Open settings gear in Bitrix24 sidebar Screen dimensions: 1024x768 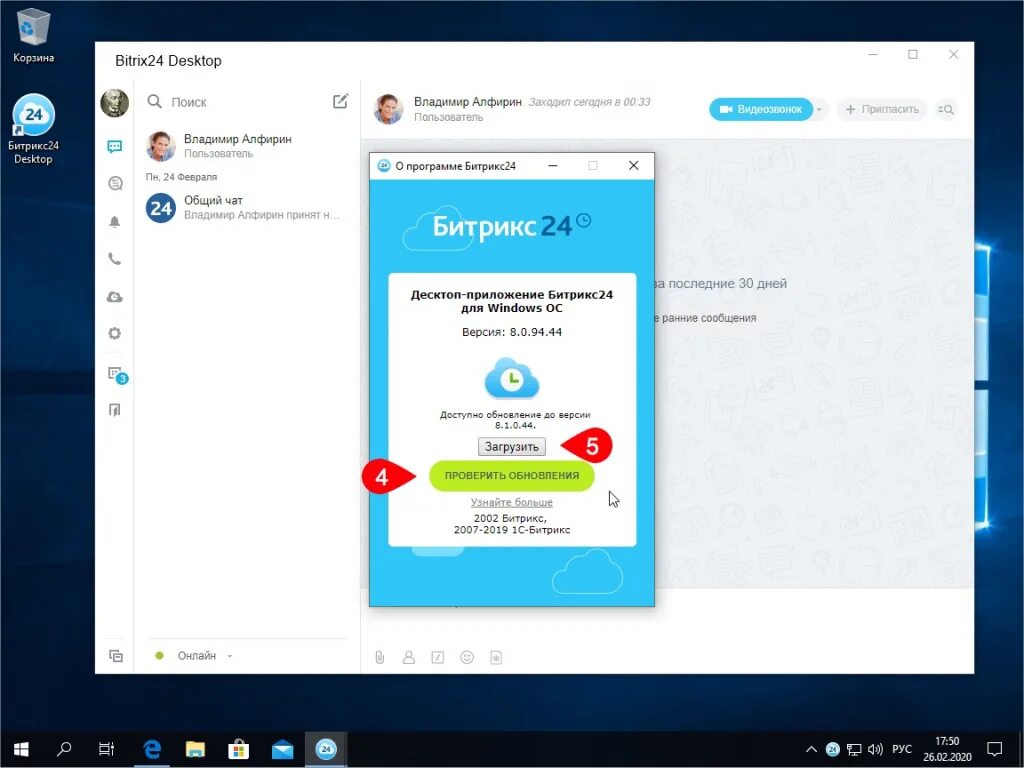(114, 334)
